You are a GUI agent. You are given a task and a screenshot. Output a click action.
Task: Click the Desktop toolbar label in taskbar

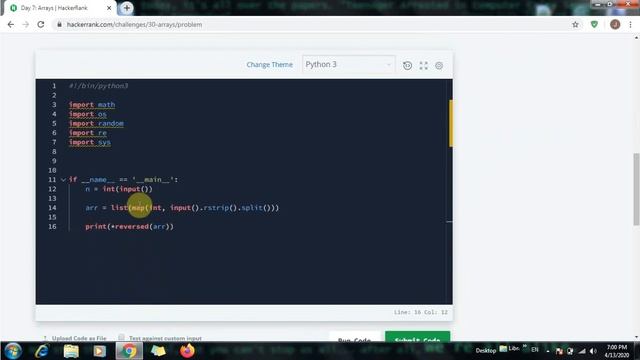point(485,350)
